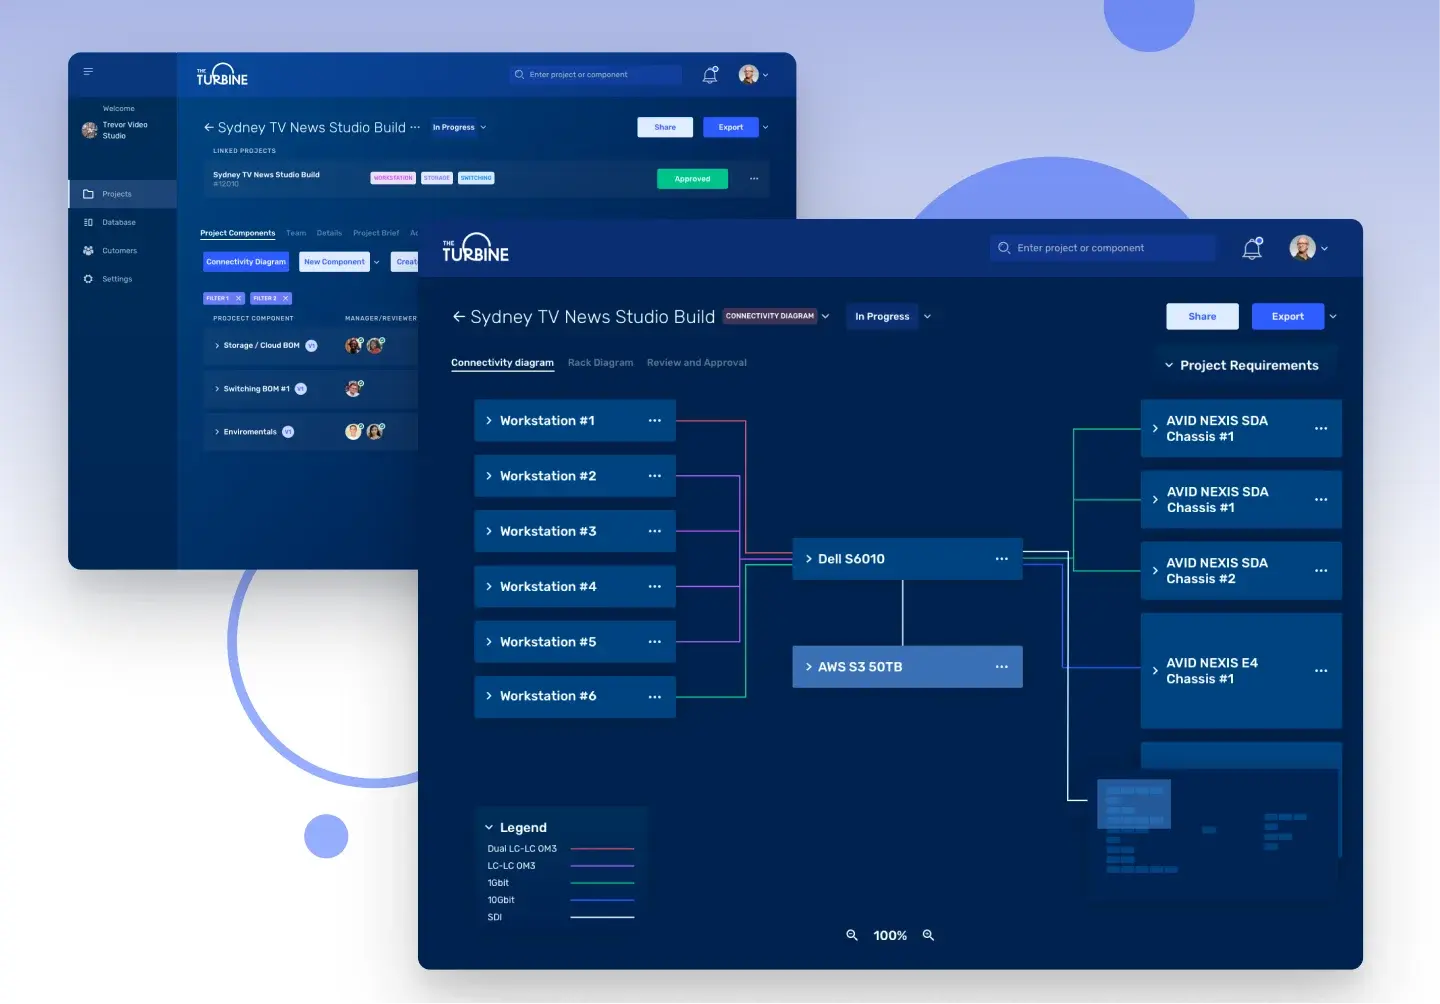This screenshot has height=1004, width=1440.
Task: Open the hamburger menu in the back window
Action: click(88, 72)
